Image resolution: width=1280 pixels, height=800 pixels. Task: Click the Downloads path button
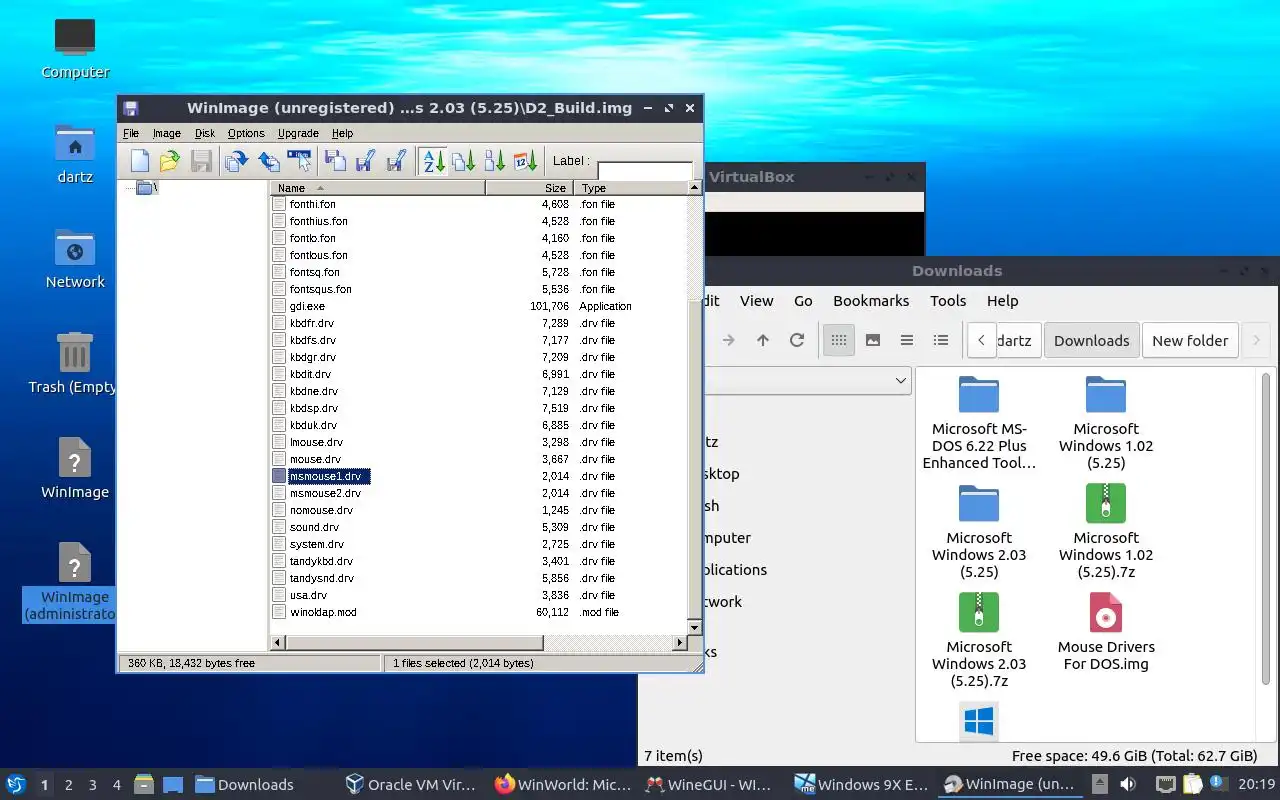coord(1091,340)
